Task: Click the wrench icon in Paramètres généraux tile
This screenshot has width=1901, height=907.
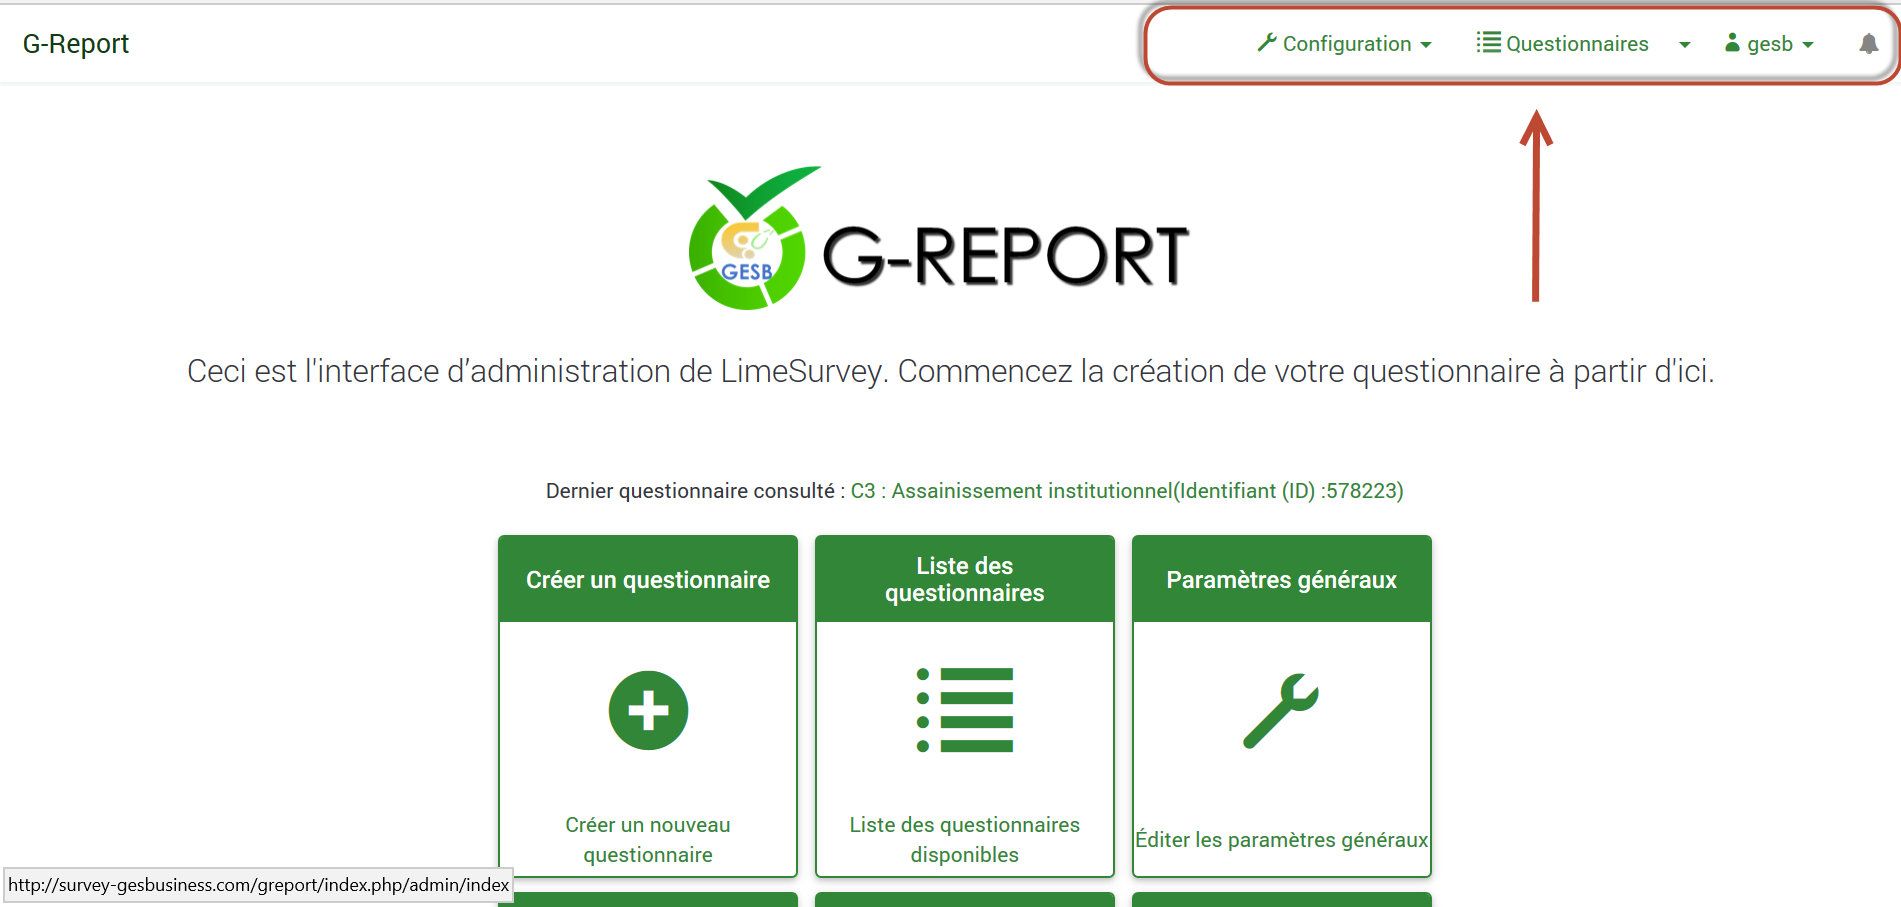Action: (x=1281, y=710)
